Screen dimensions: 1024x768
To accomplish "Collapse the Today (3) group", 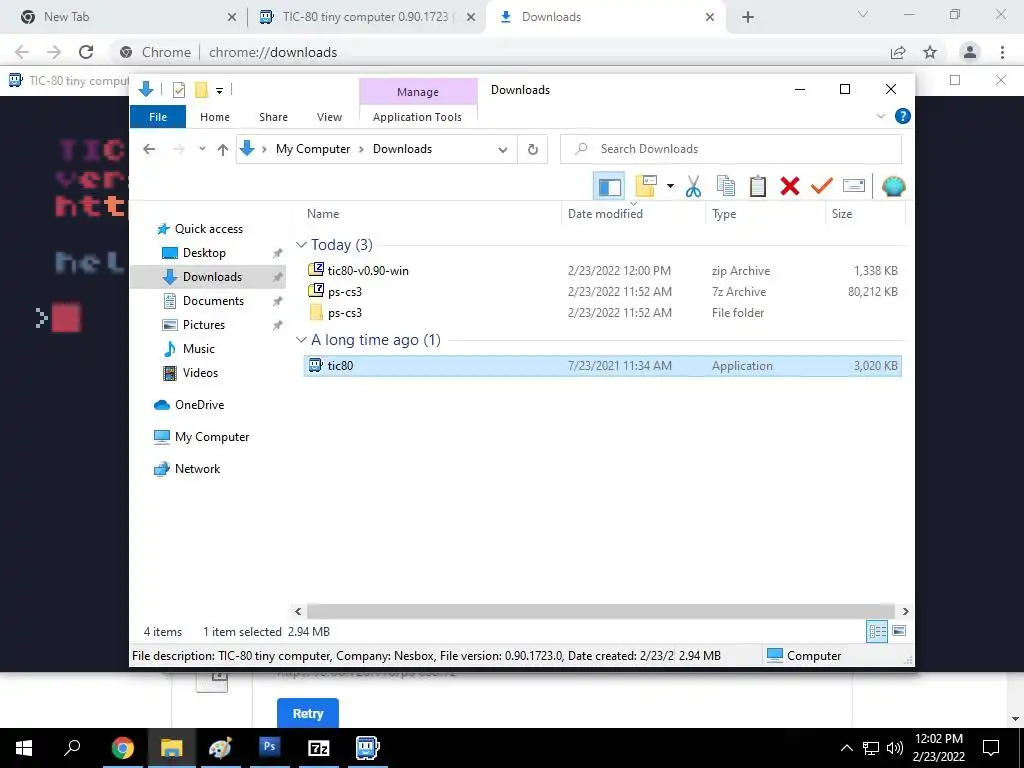I will coord(301,245).
